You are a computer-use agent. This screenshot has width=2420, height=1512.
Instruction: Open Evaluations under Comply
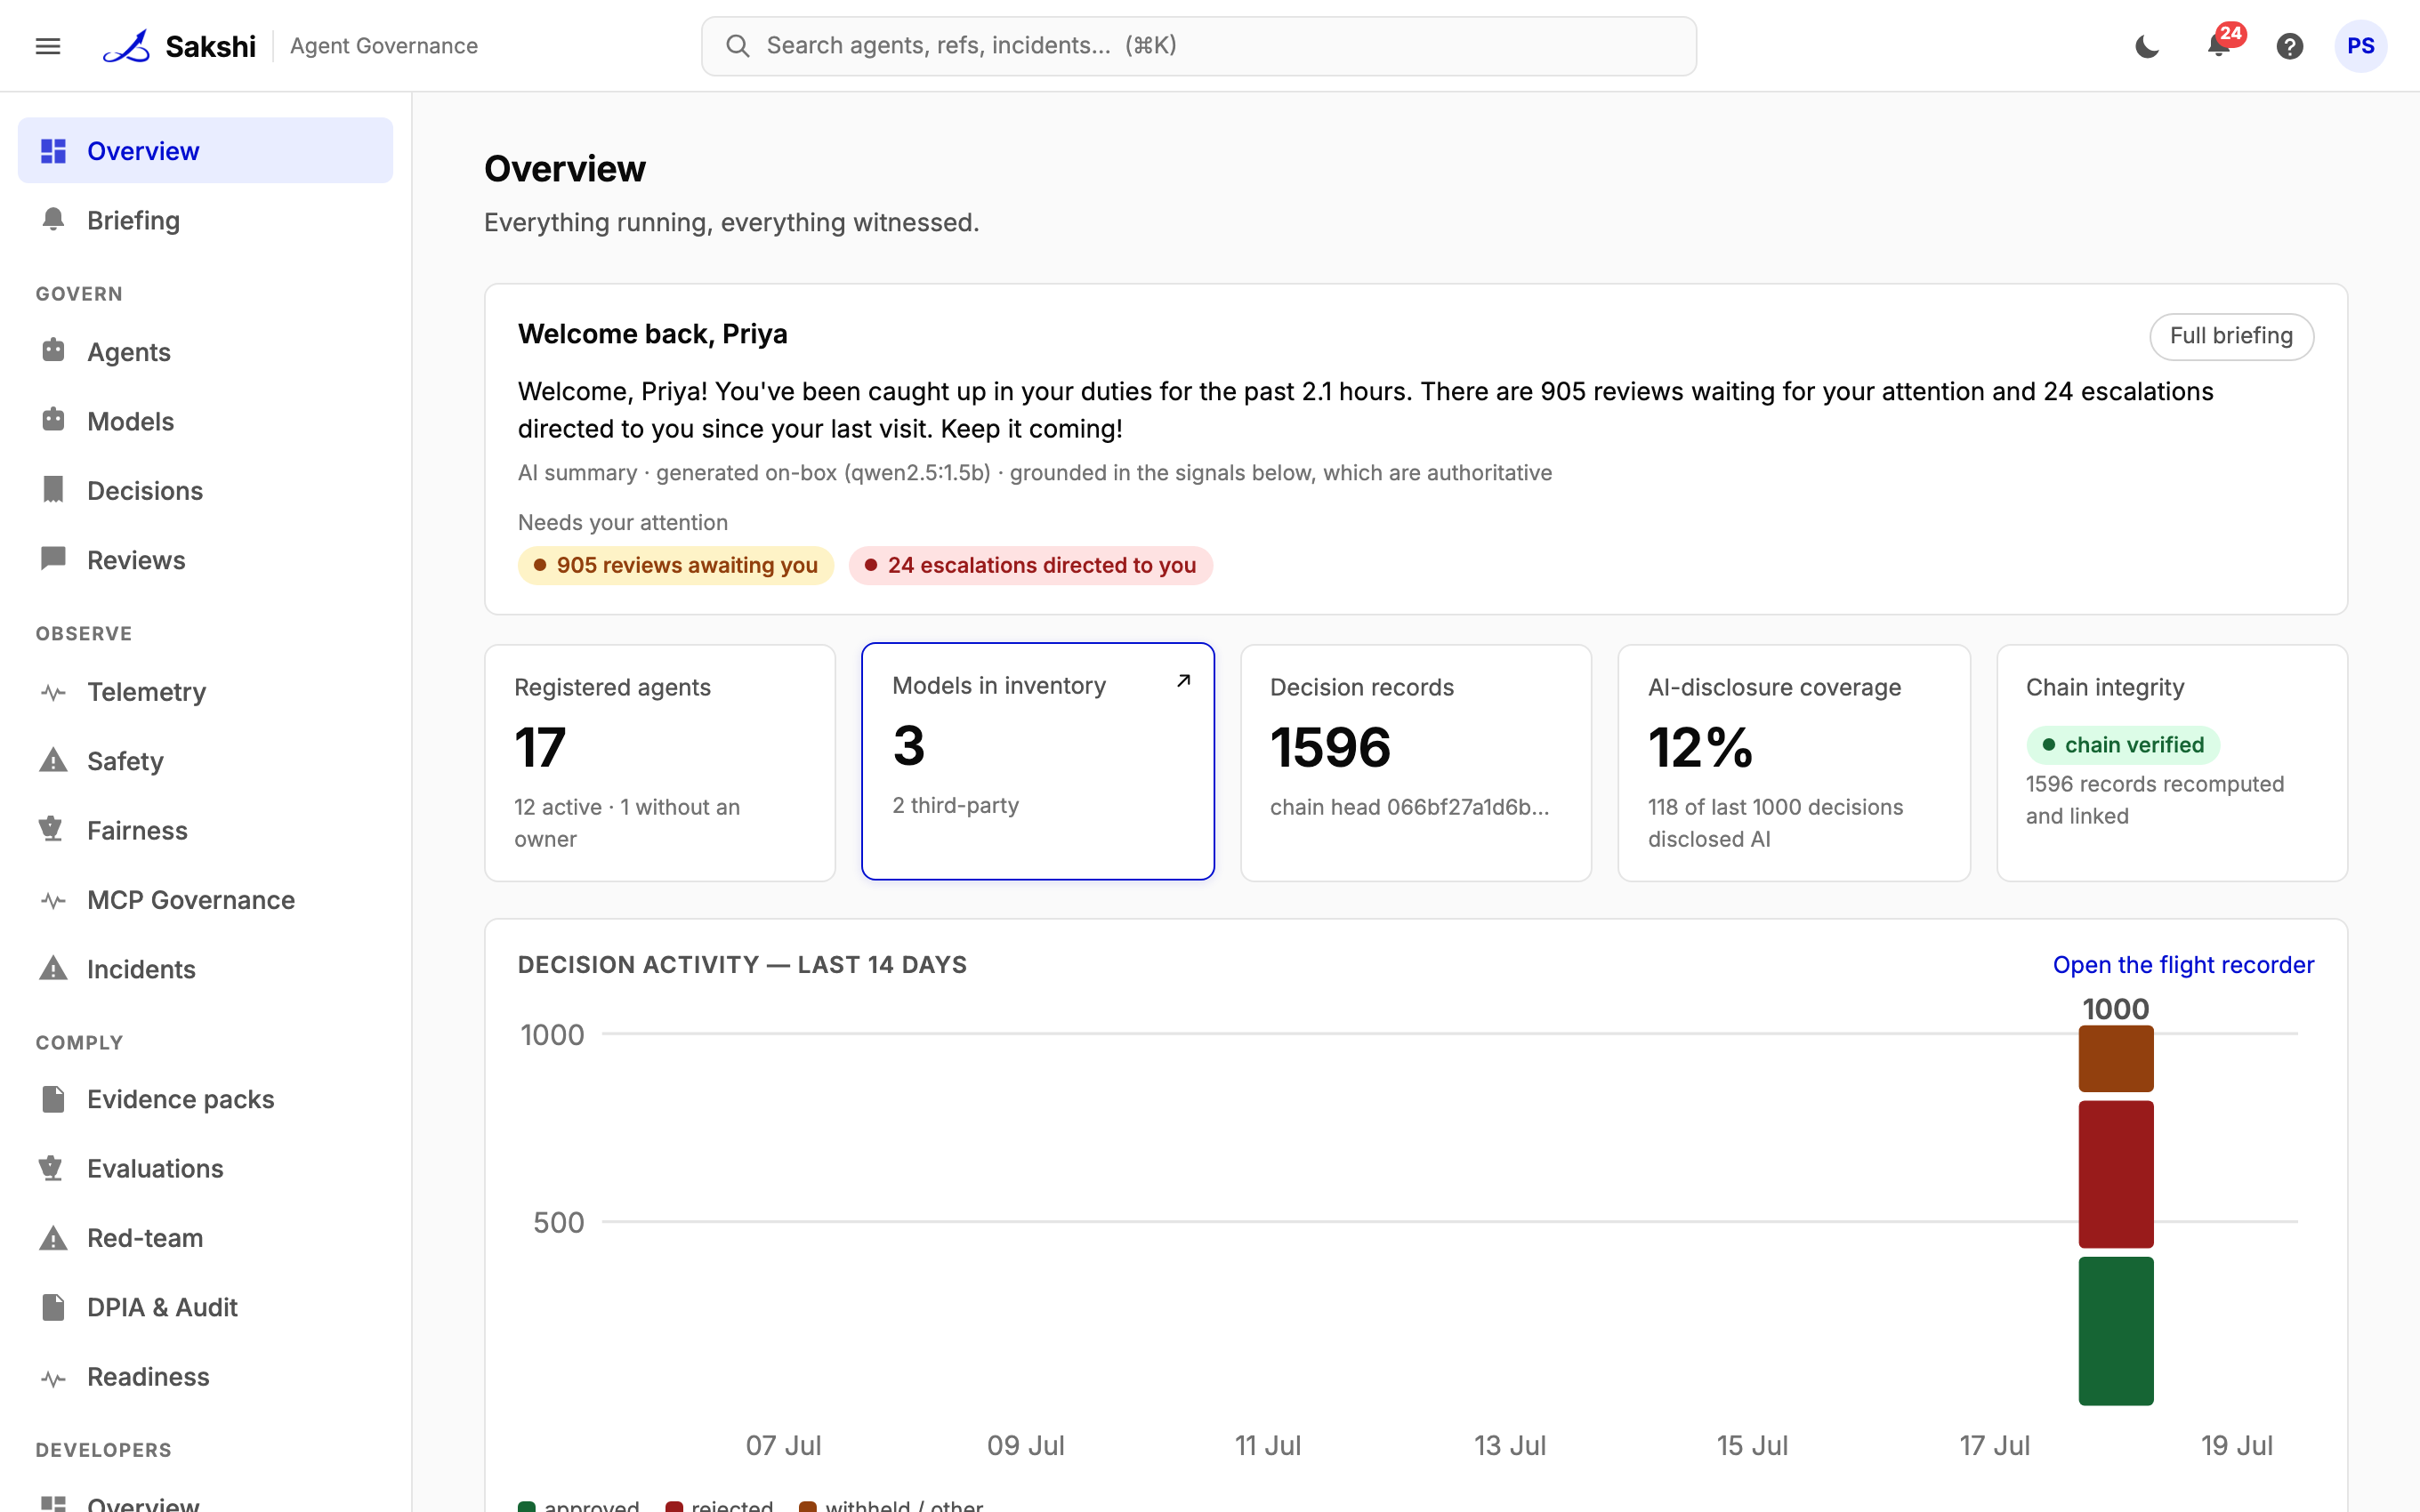click(x=205, y=1168)
